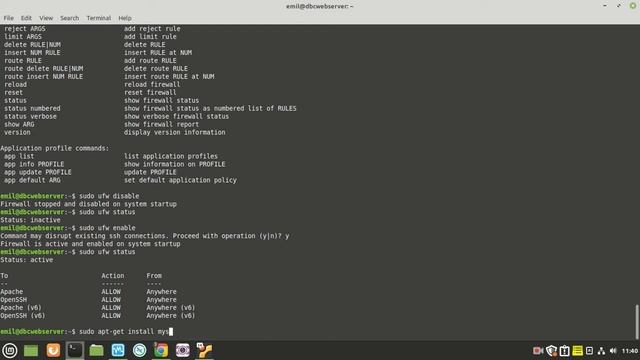Viewport: 640px width, 360px height.
Task: Open the network connections tray icon
Action: 601,351
